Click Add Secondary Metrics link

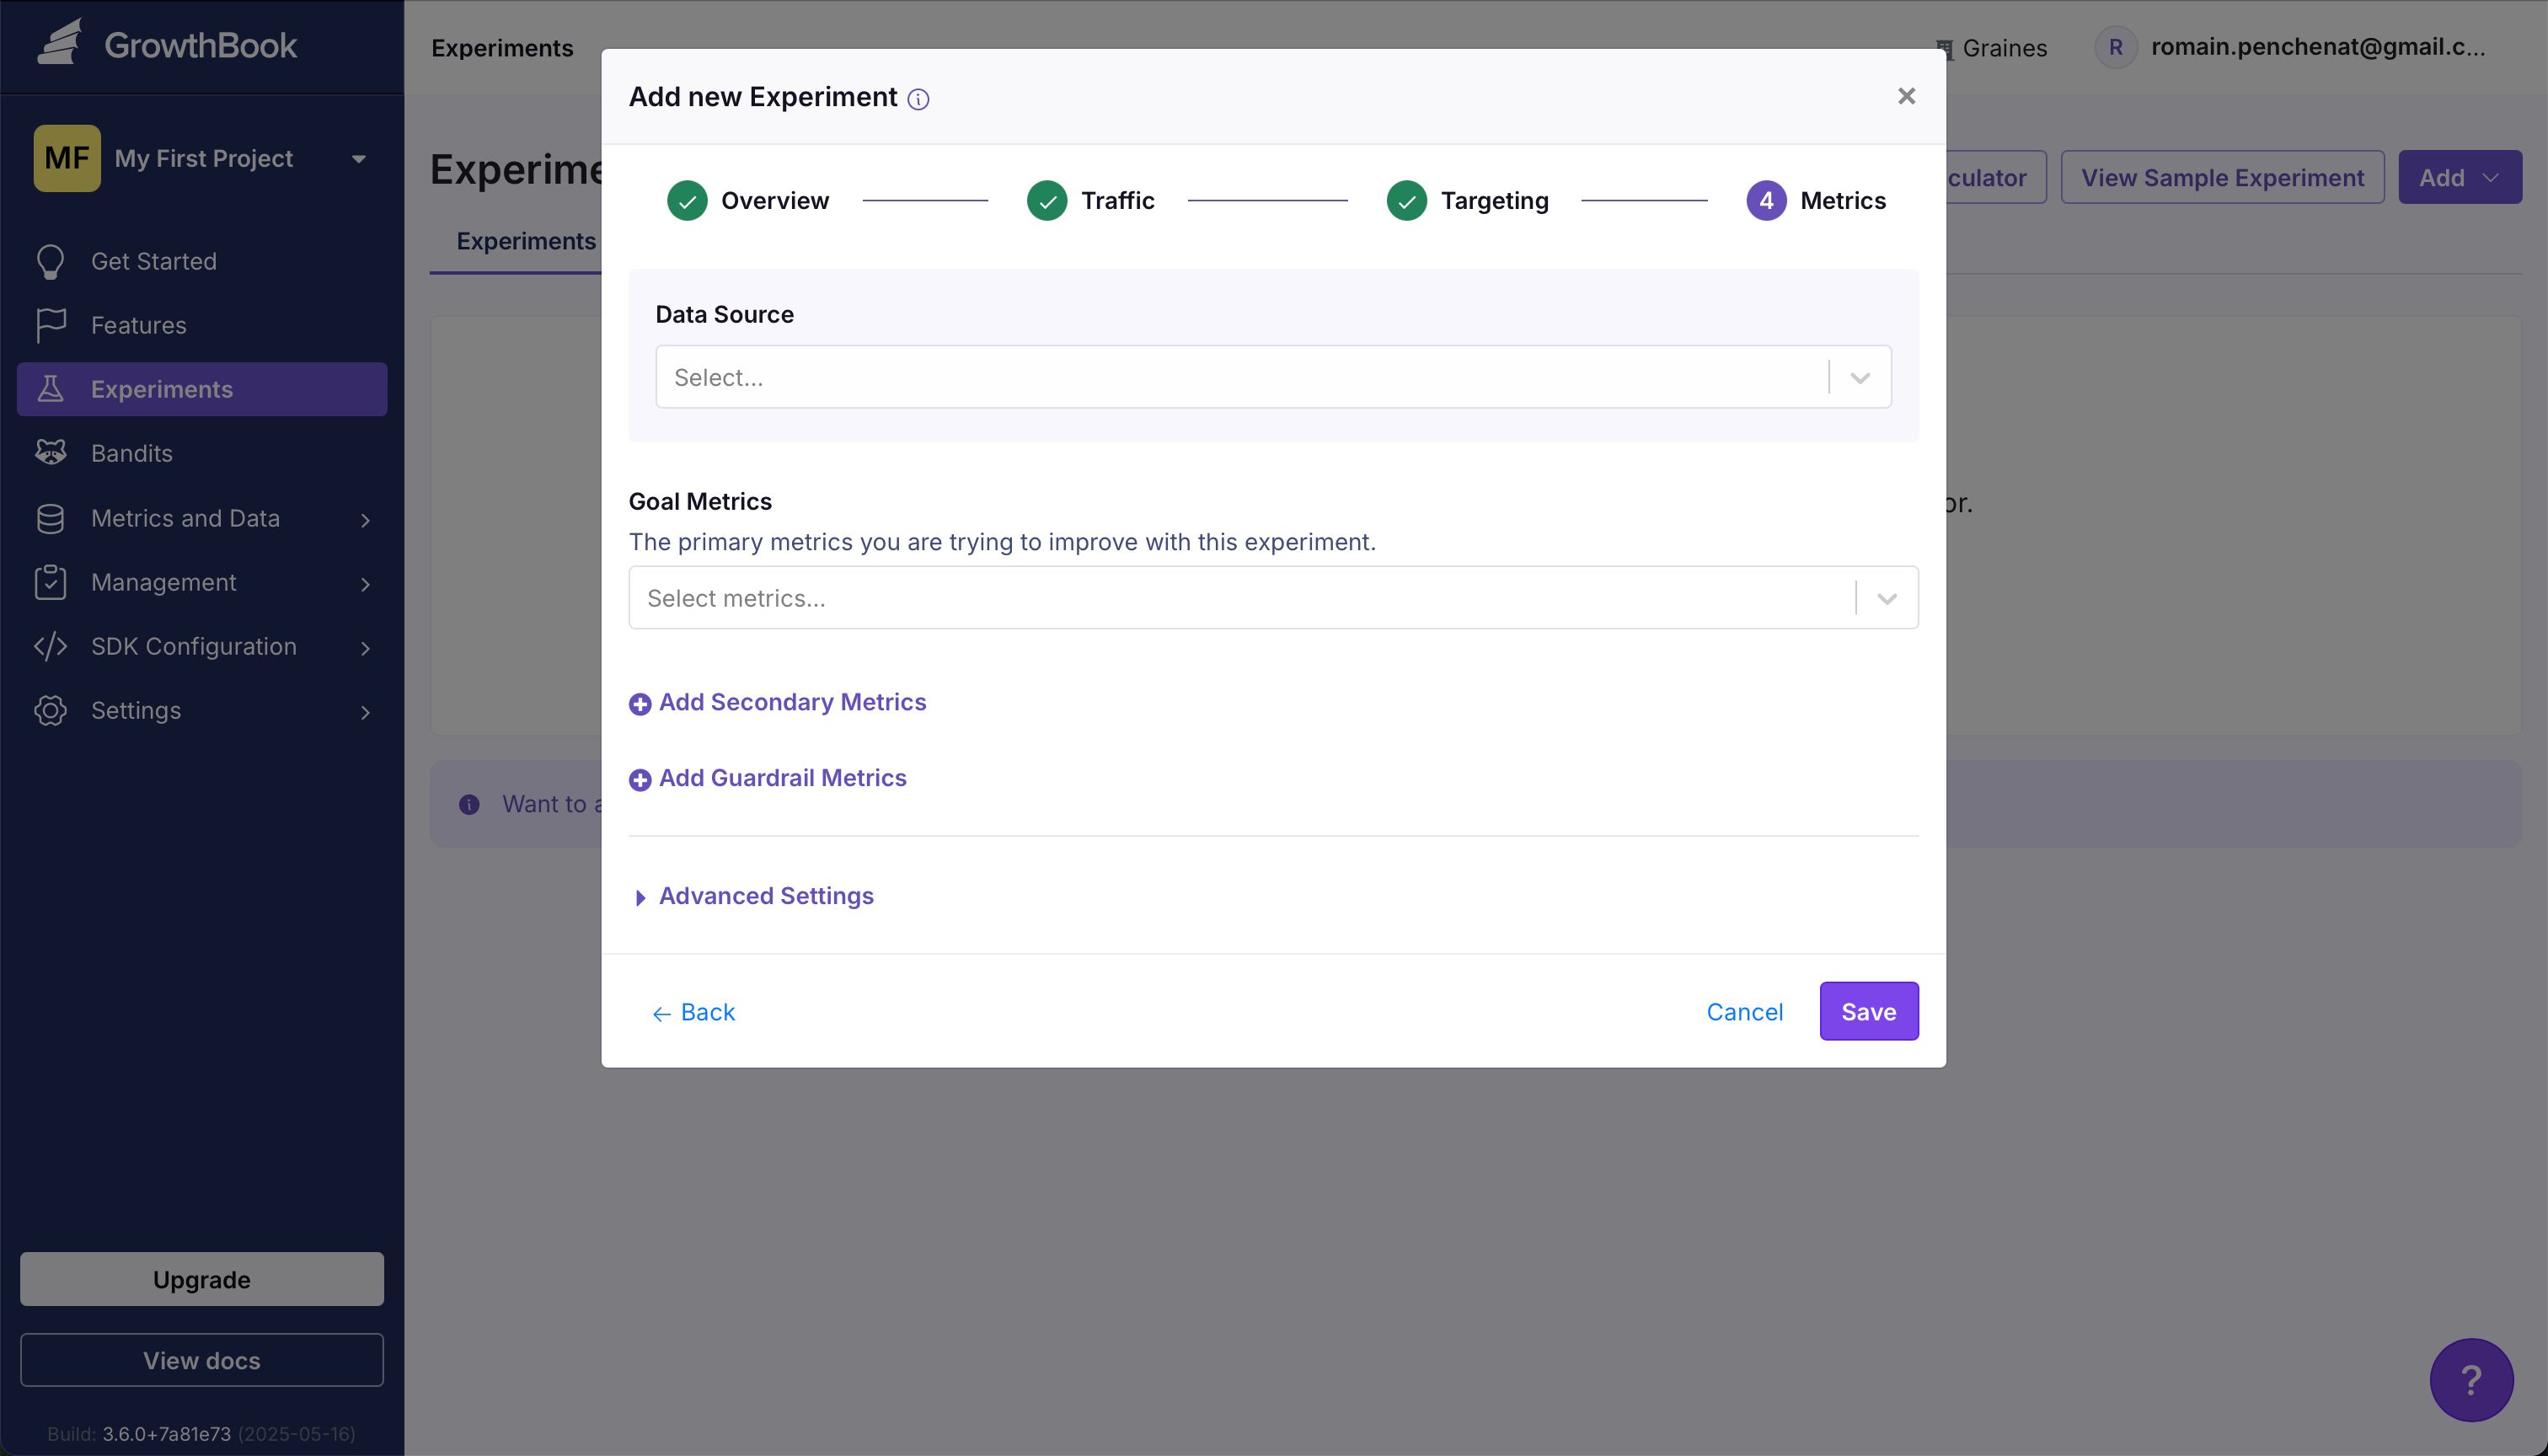click(792, 702)
